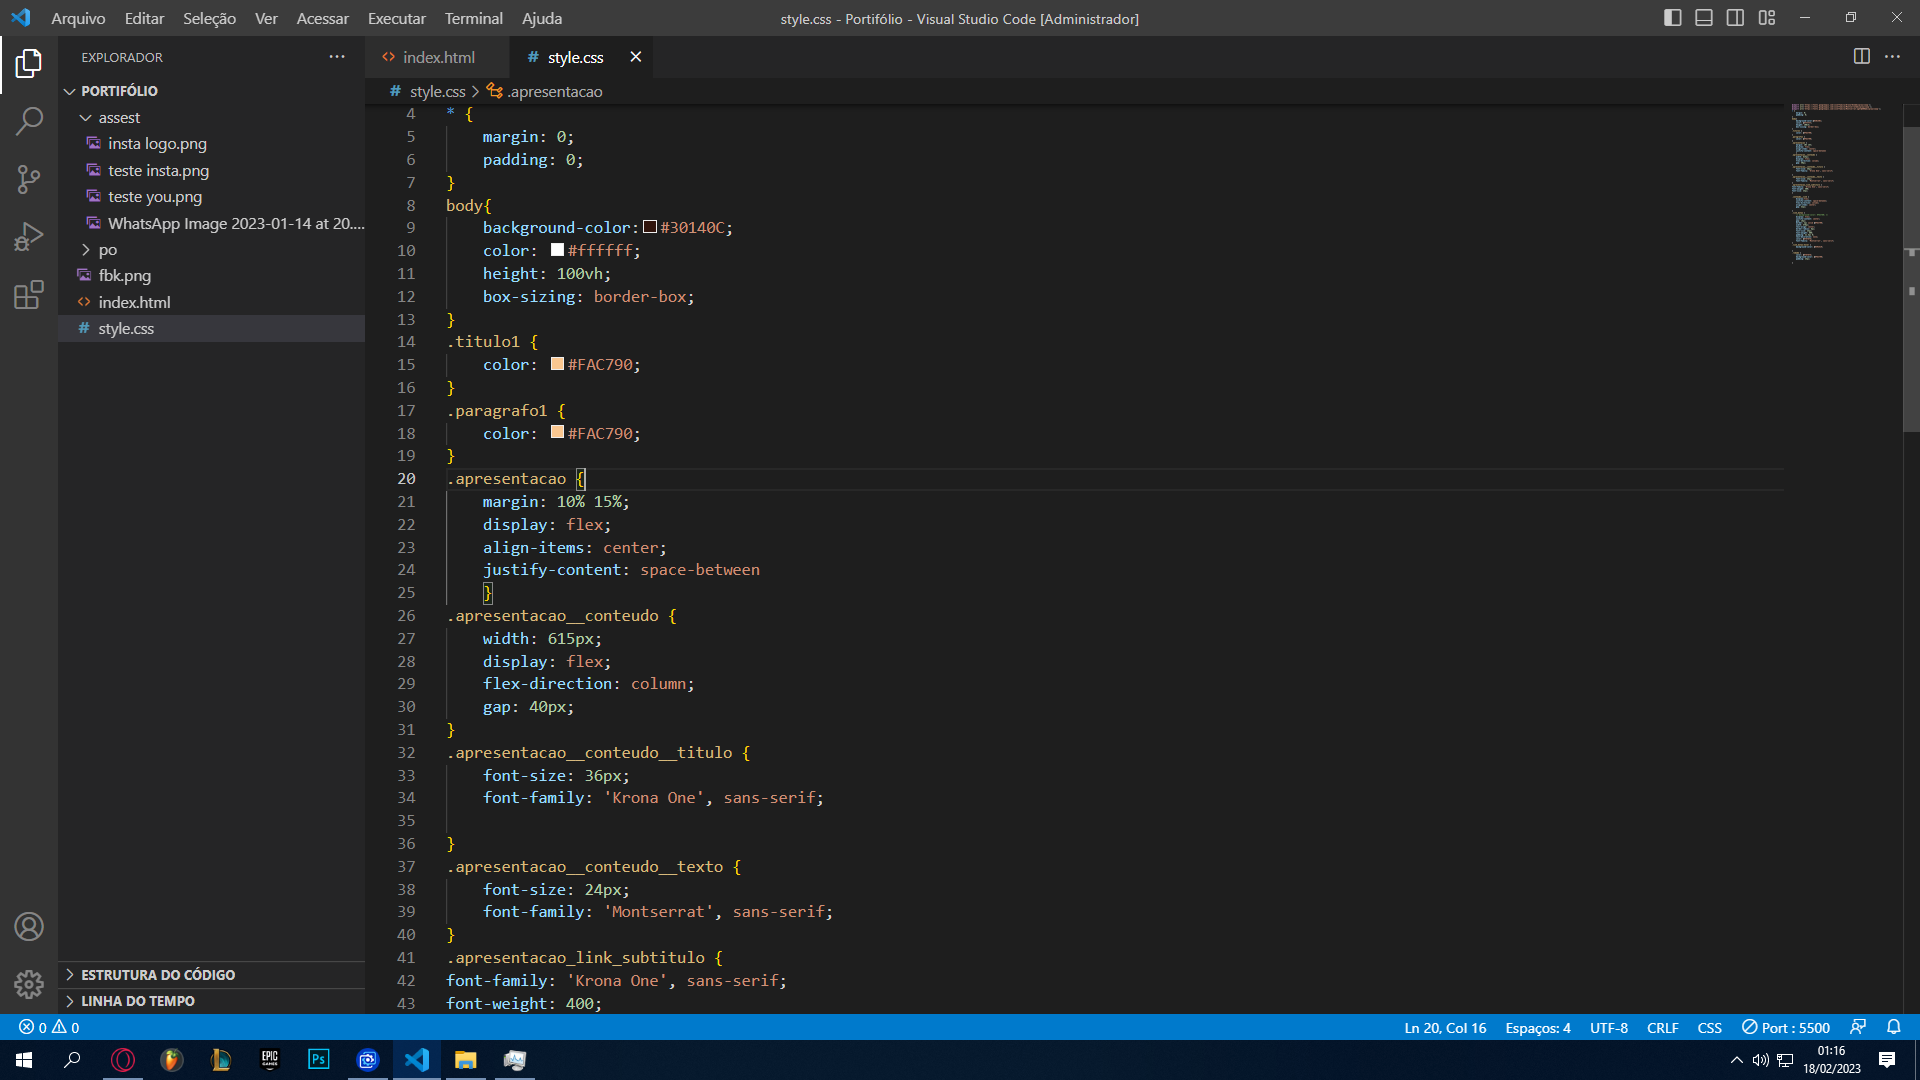Open breadcrumb style.css file dropdown
The height and width of the screenshot is (1080, 1920).
428,91
